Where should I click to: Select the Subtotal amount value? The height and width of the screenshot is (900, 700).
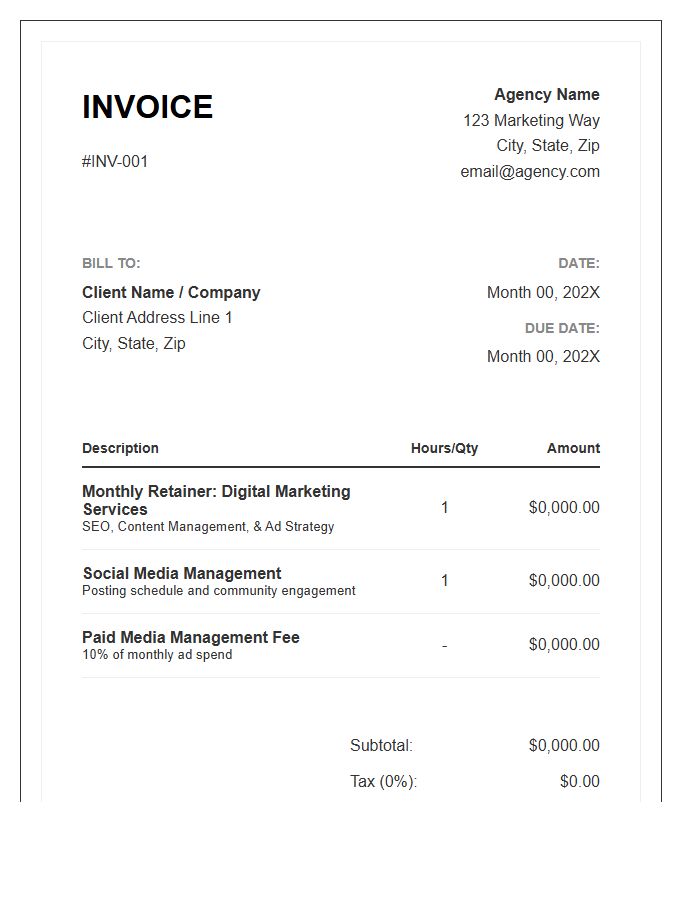[x=564, y=745]
